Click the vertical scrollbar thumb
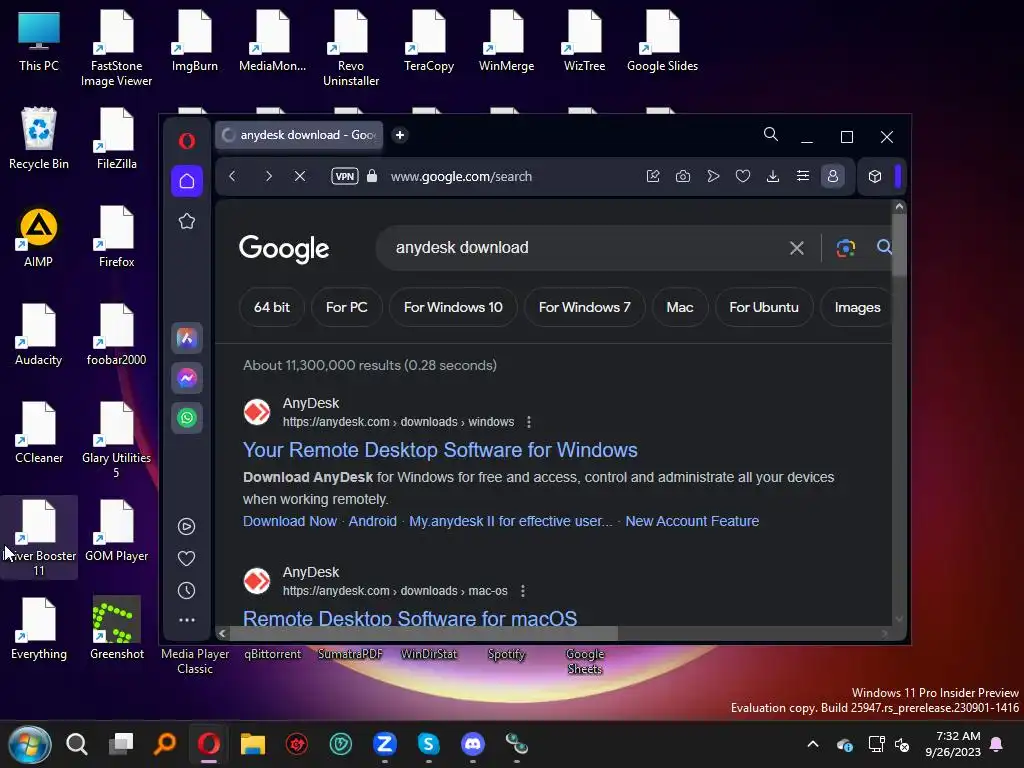The width and height of the screenshot is (1024, 768). 899,245
